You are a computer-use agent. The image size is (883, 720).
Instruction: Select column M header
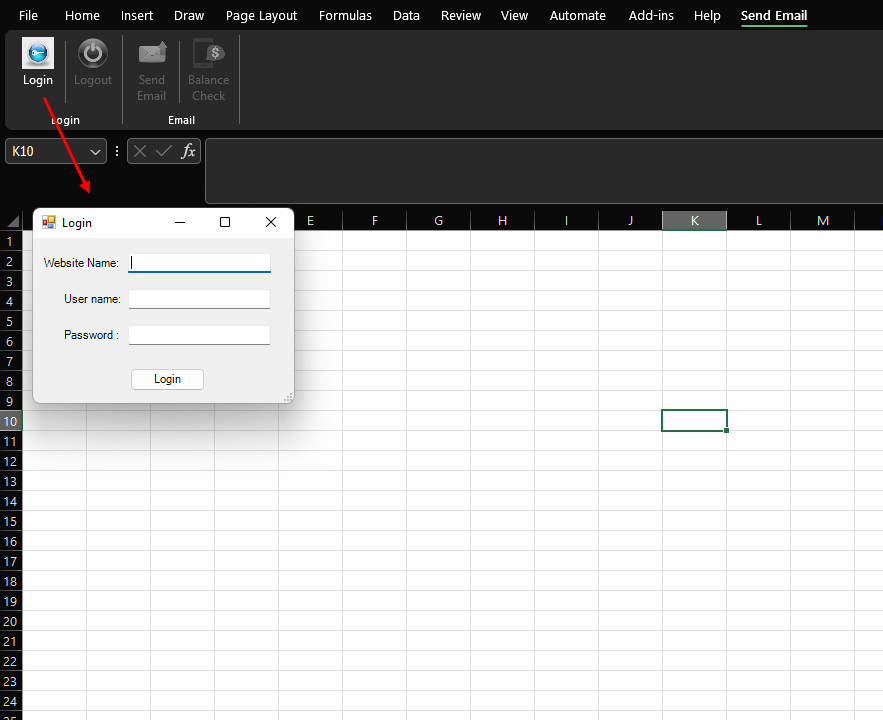tap(822, 220)
